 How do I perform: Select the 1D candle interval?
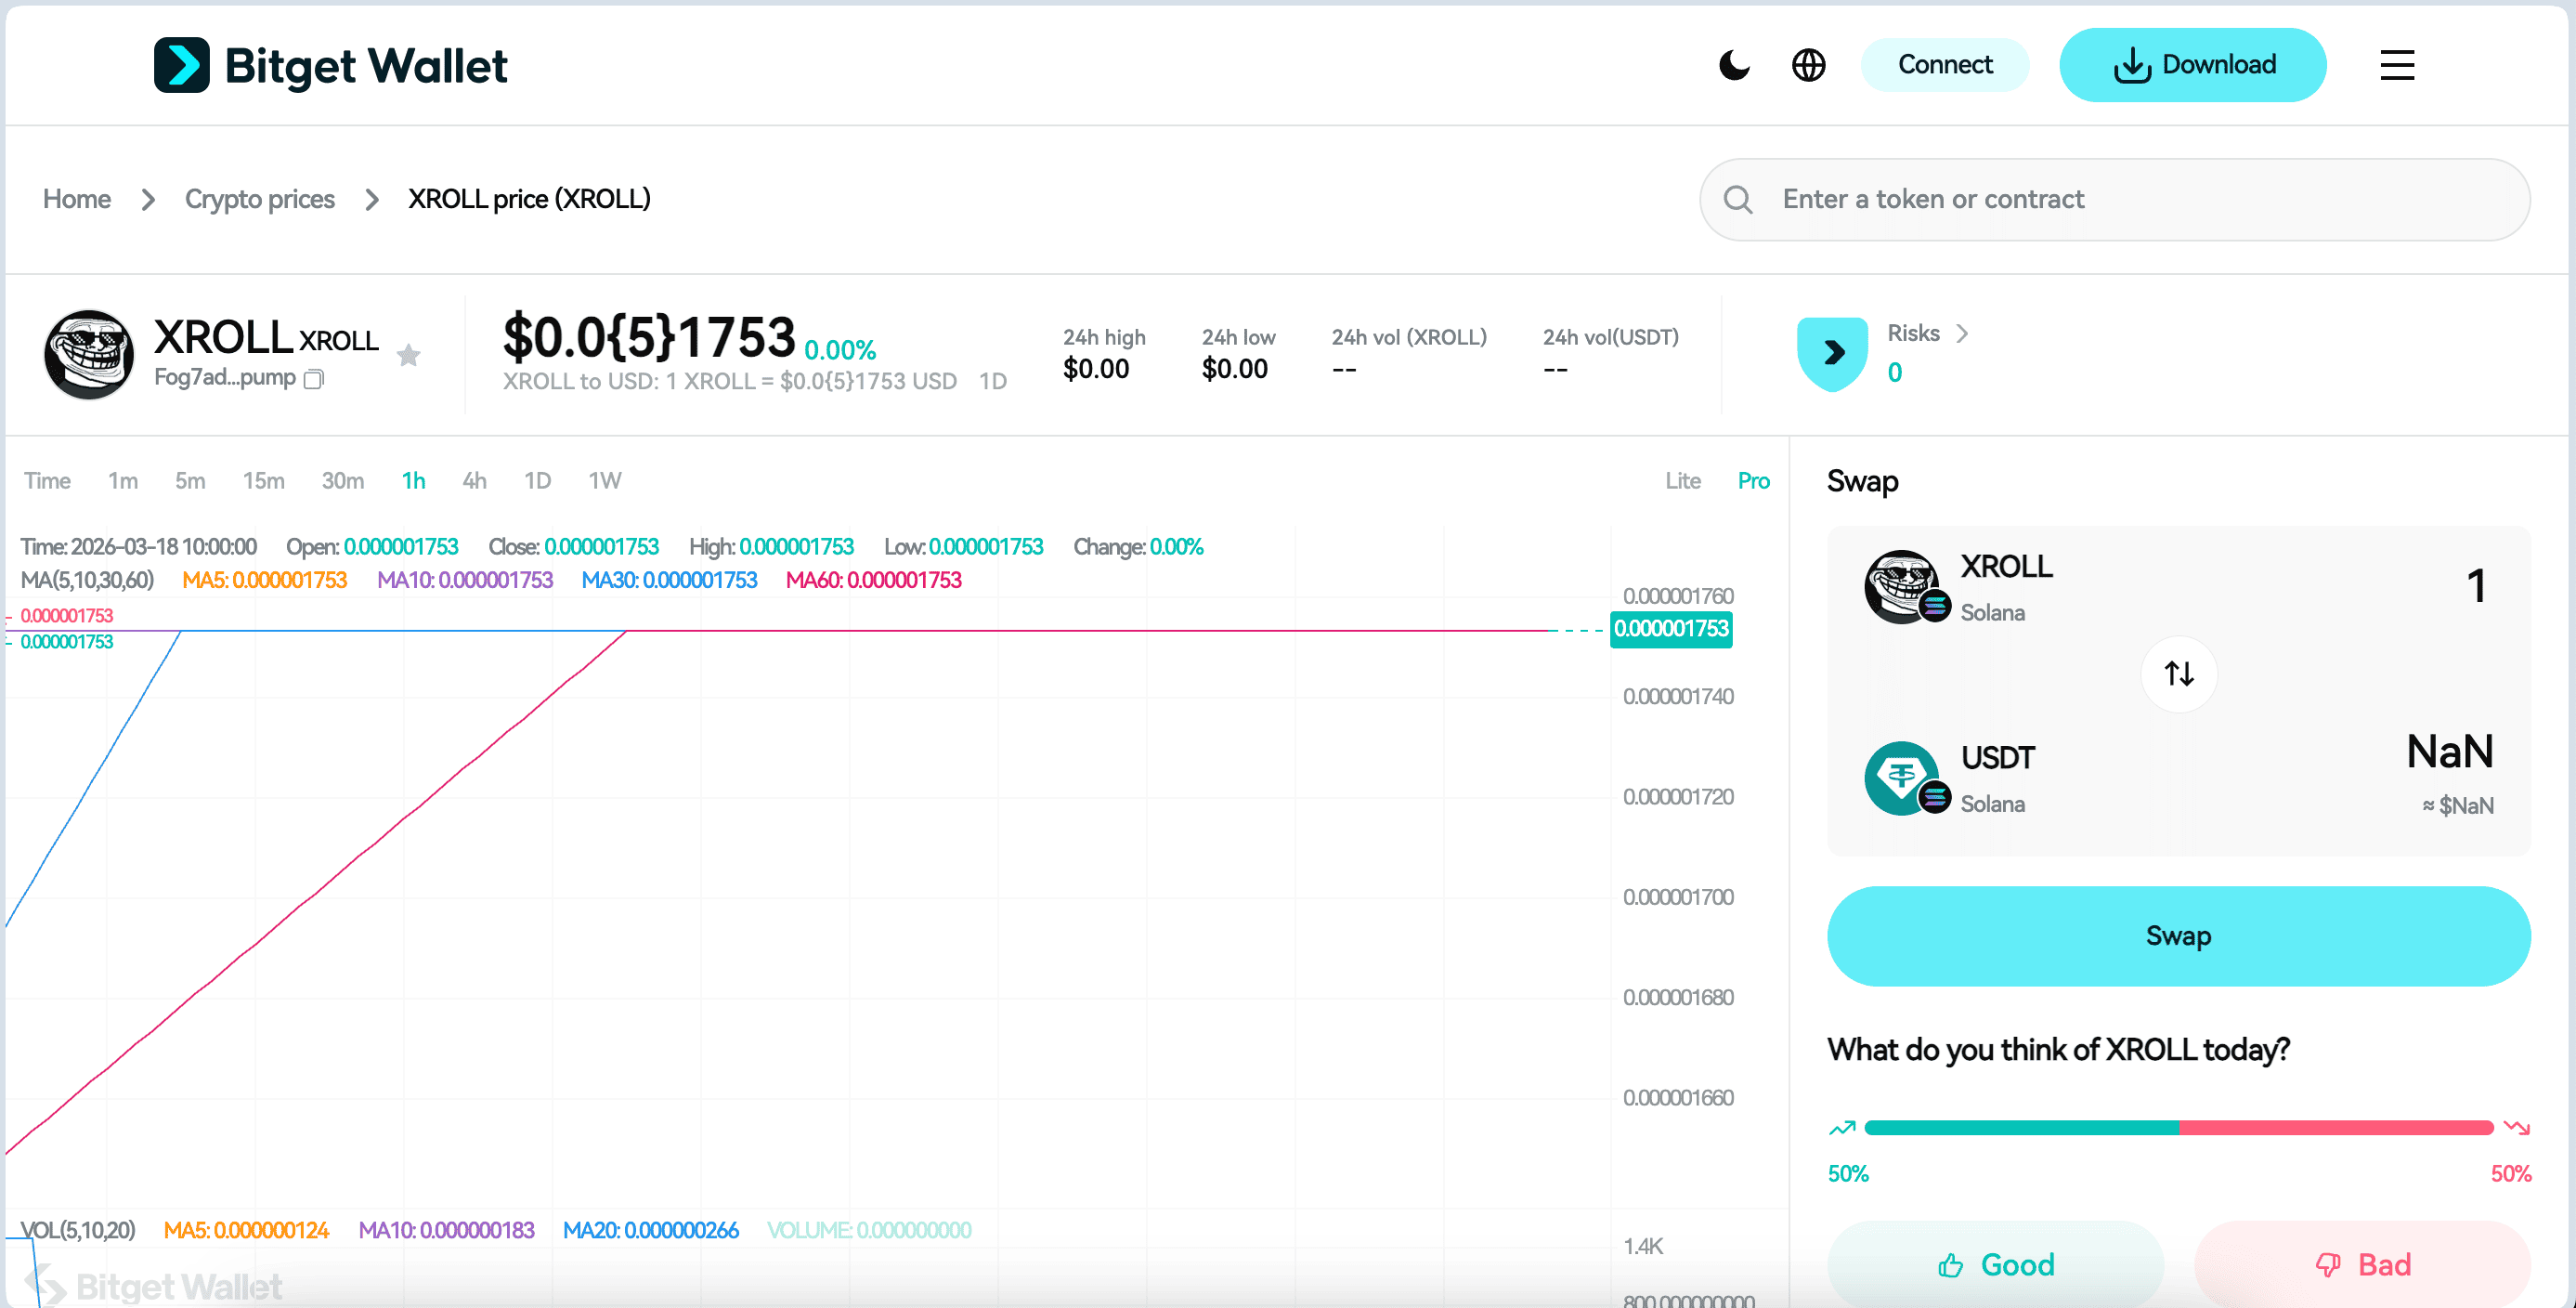(x=537, y=481)
